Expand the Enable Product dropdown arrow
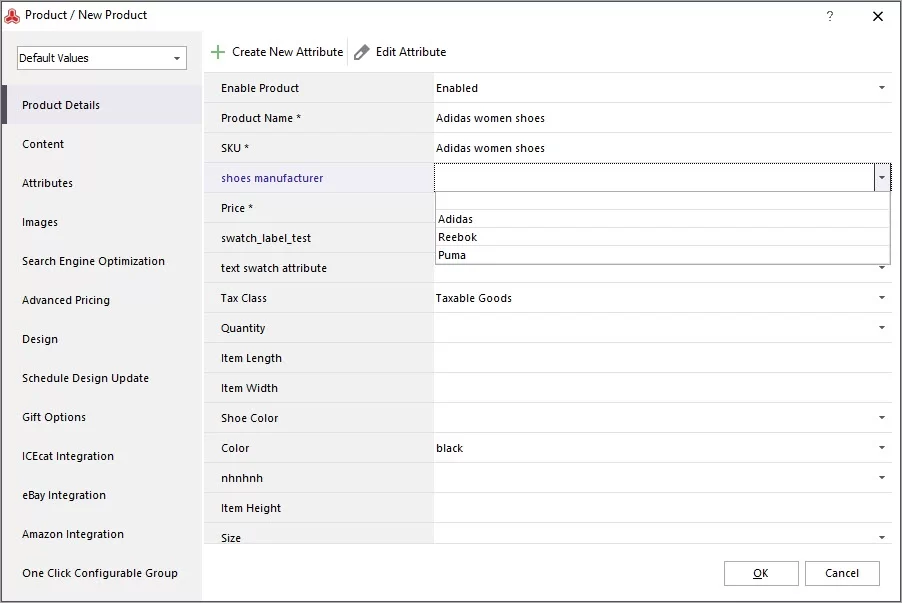This screenshot has height=603, width=902. (x=881, y=88)
